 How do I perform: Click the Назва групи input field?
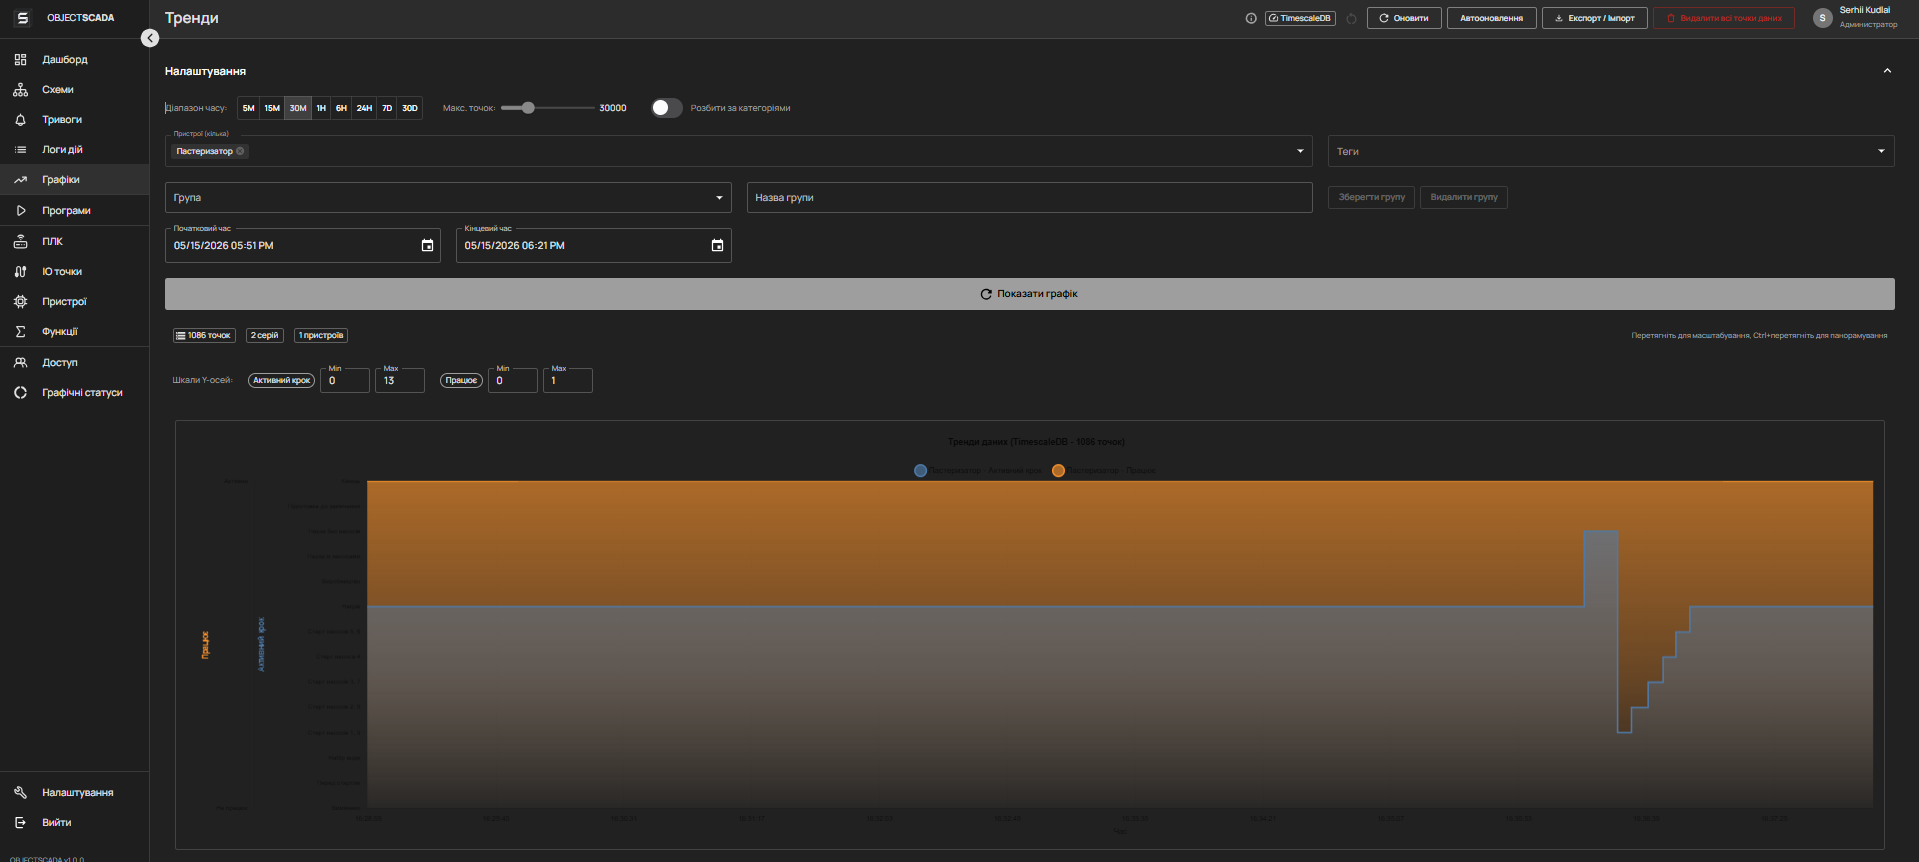point(1029,198)
